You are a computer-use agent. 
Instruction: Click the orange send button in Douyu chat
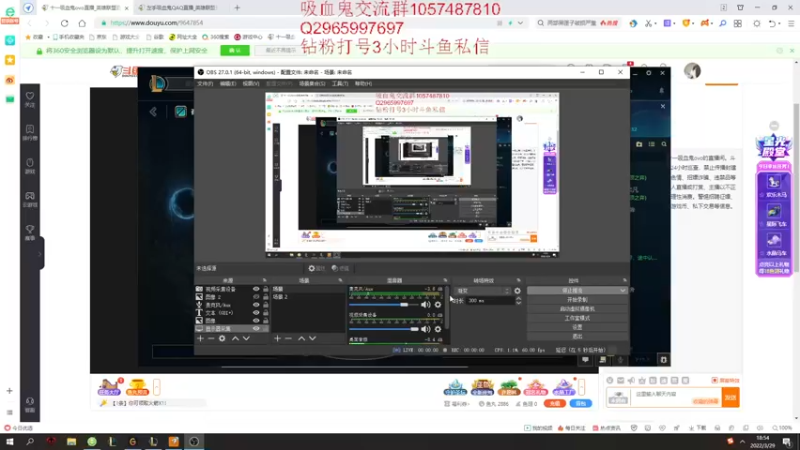point(731,397)
